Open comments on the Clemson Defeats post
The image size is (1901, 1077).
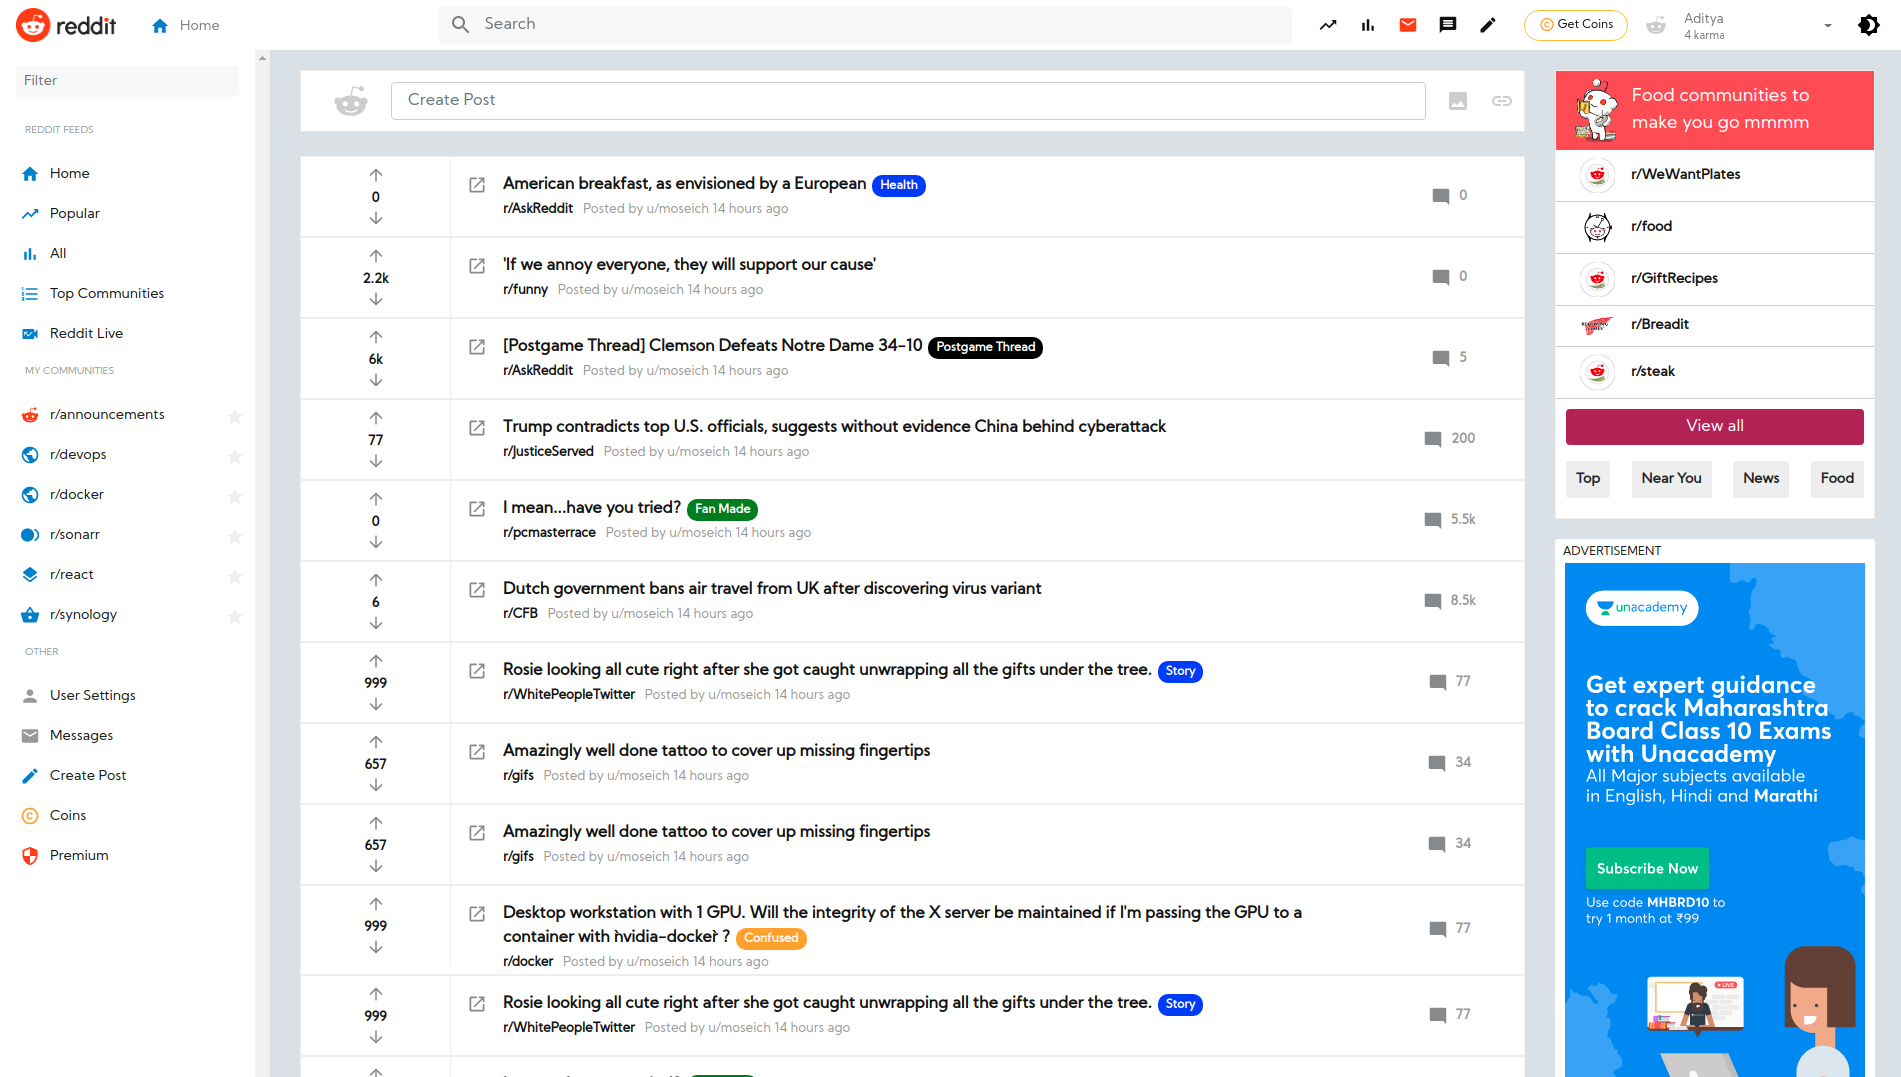coord(1440,357)
